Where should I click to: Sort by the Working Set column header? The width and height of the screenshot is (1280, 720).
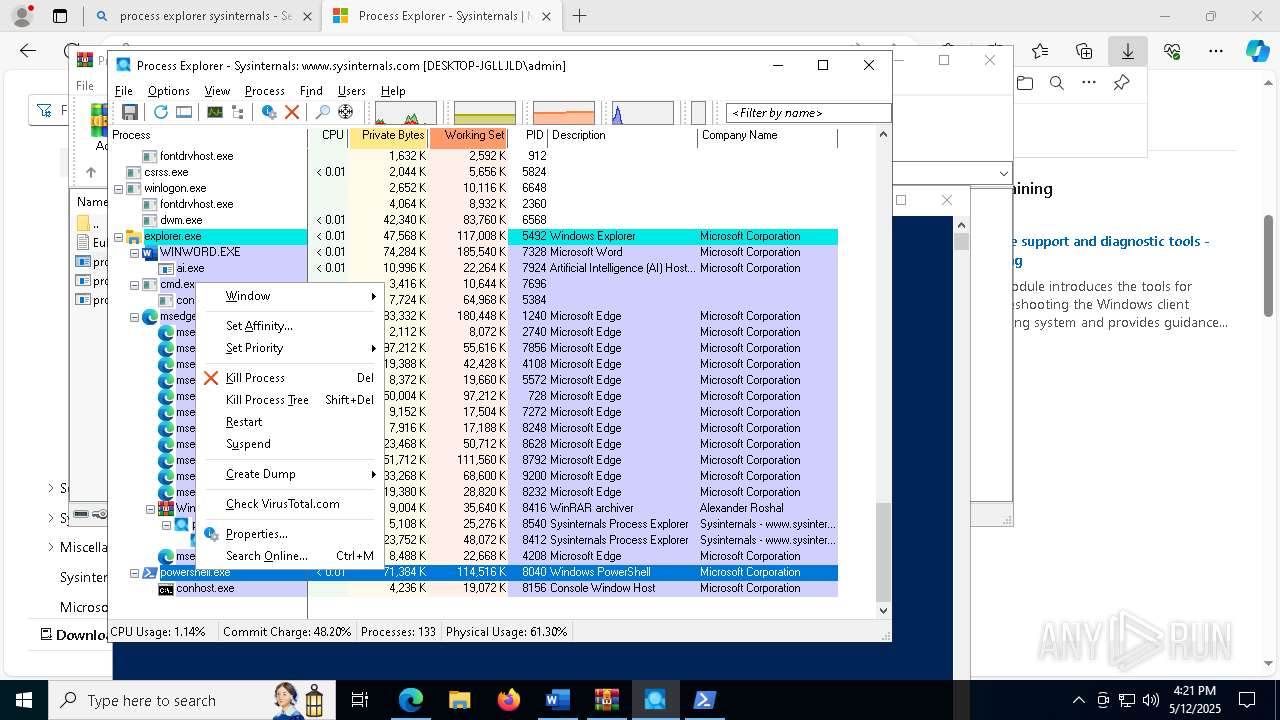[x=469, y=136]
